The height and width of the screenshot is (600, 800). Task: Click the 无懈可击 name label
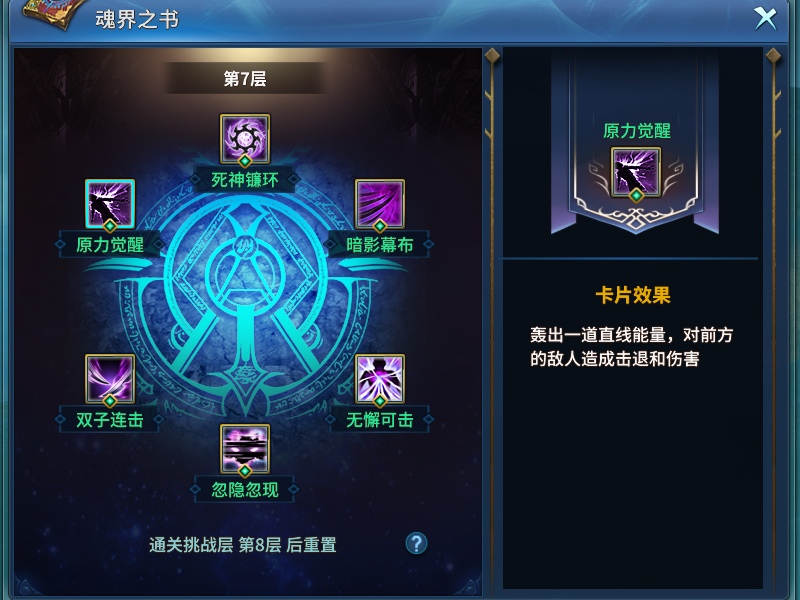[380, 420]
